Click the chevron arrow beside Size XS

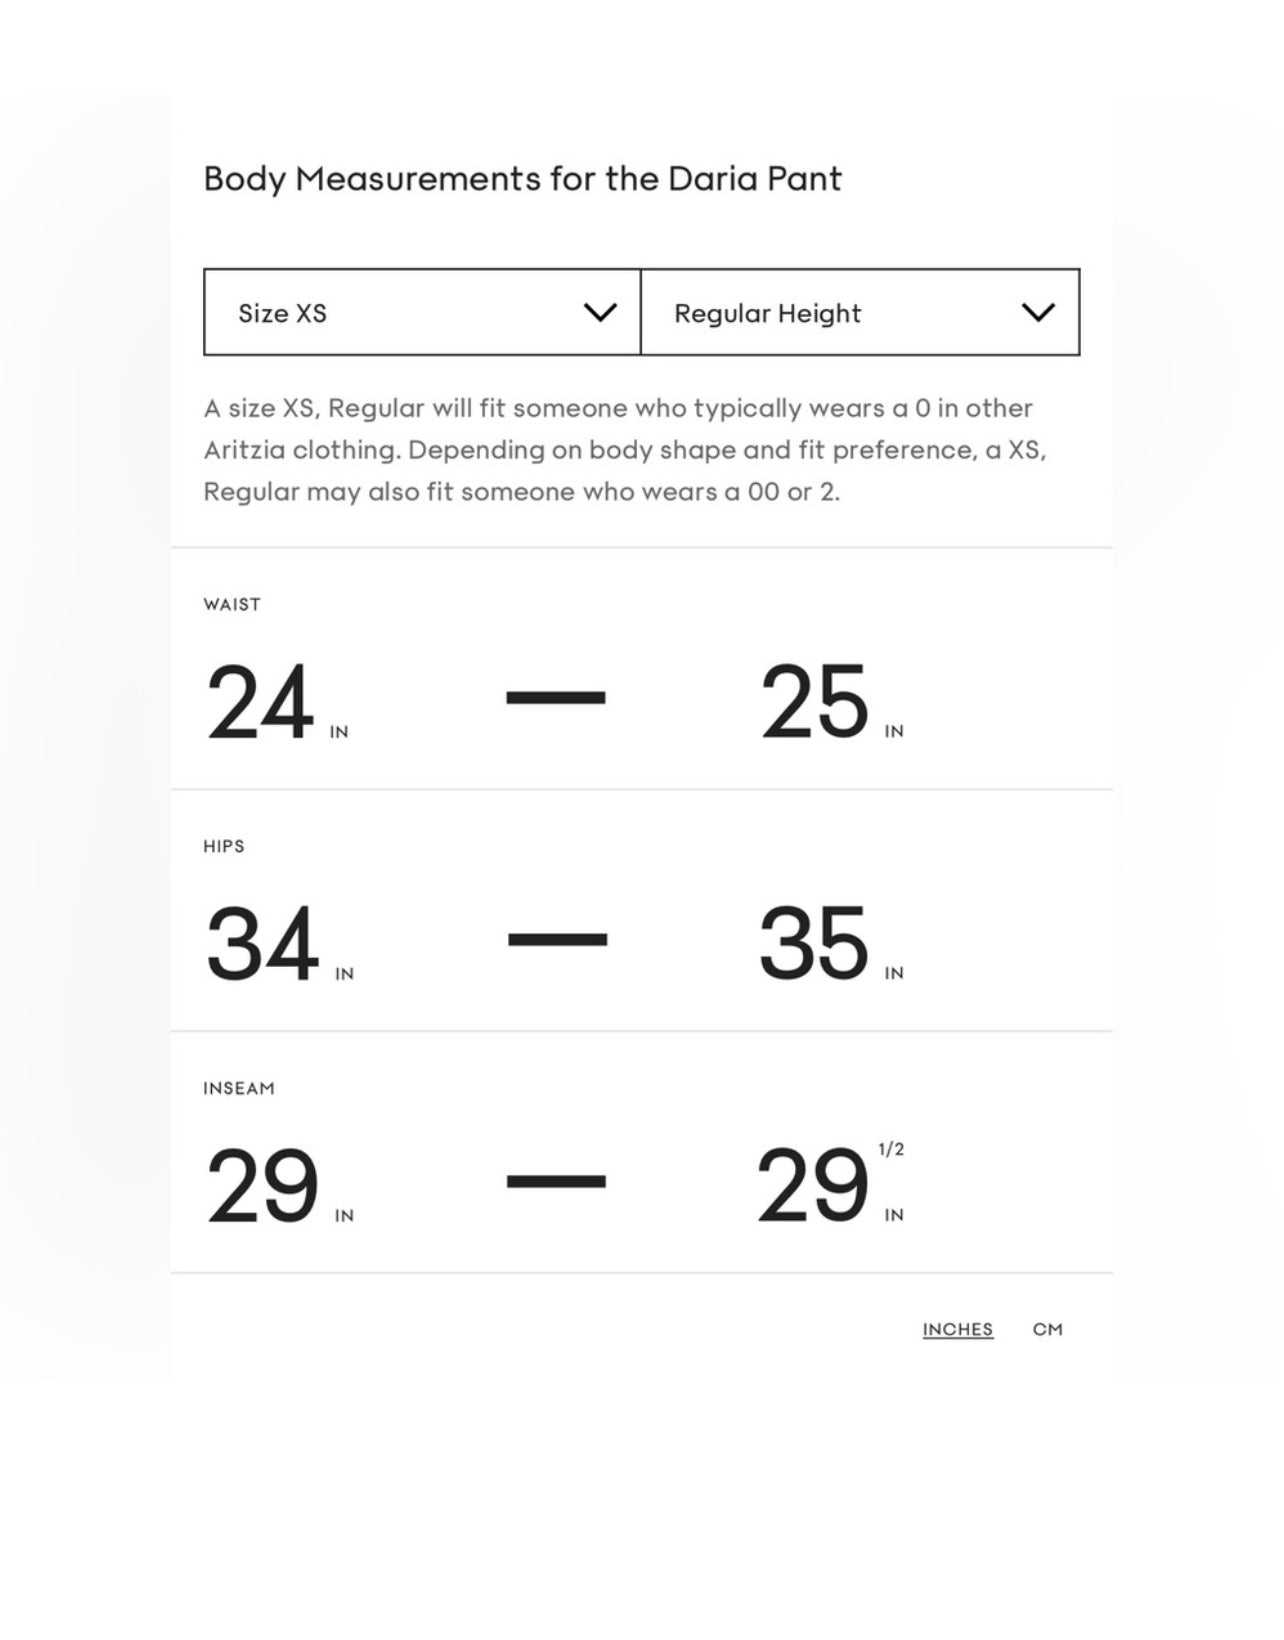click(x=600, y=313)
